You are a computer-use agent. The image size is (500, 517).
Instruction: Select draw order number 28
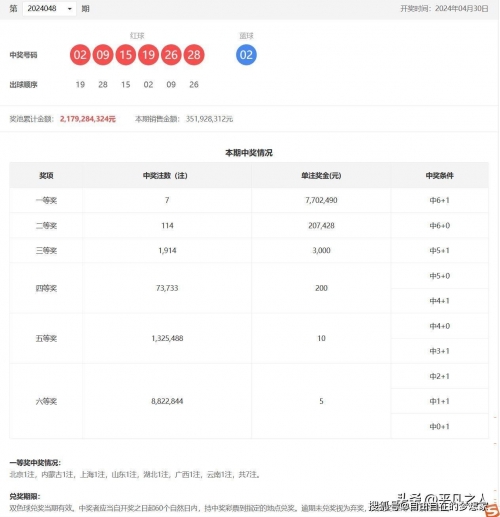103,85
